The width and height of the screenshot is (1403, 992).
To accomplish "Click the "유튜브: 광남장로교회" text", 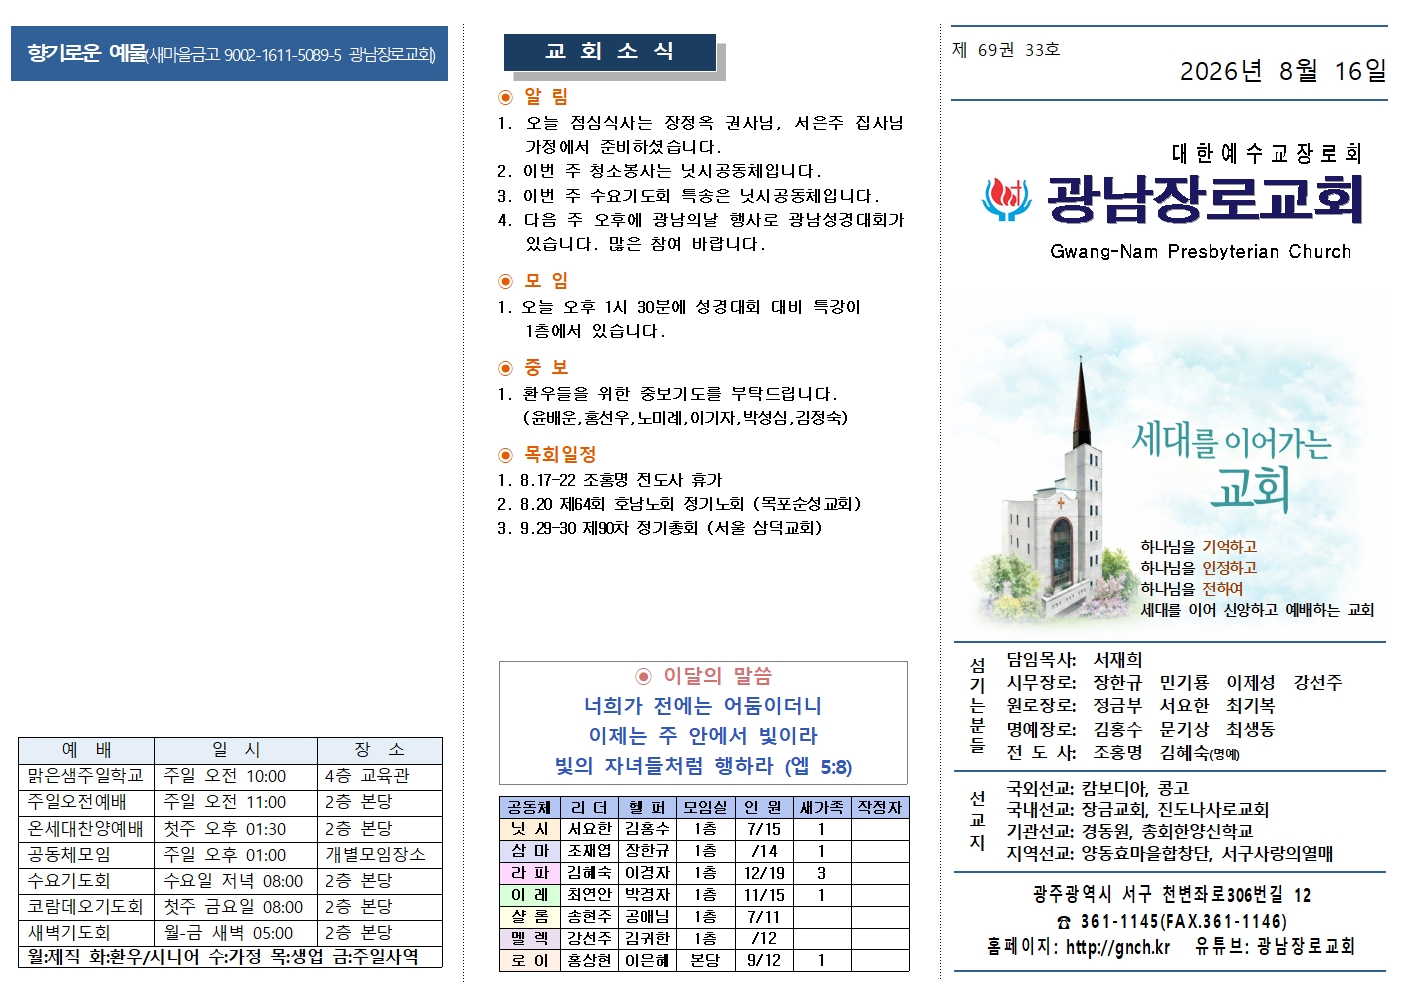I will [x=1275, y=947].
